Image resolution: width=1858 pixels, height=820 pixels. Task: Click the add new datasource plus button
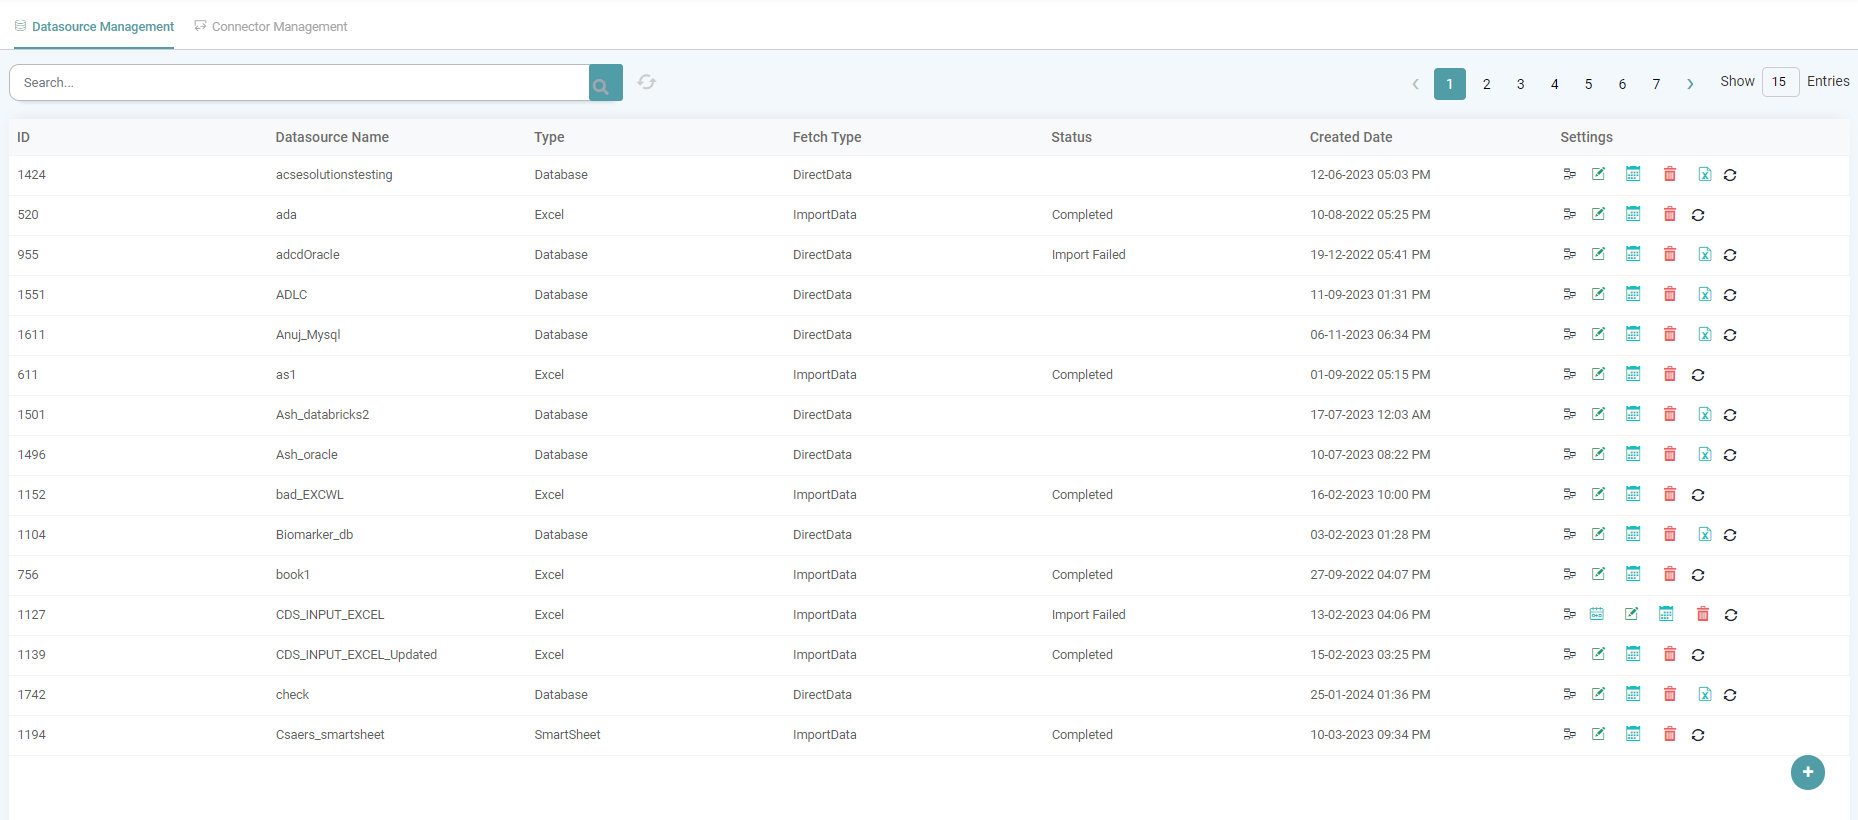pos(1807,772)
